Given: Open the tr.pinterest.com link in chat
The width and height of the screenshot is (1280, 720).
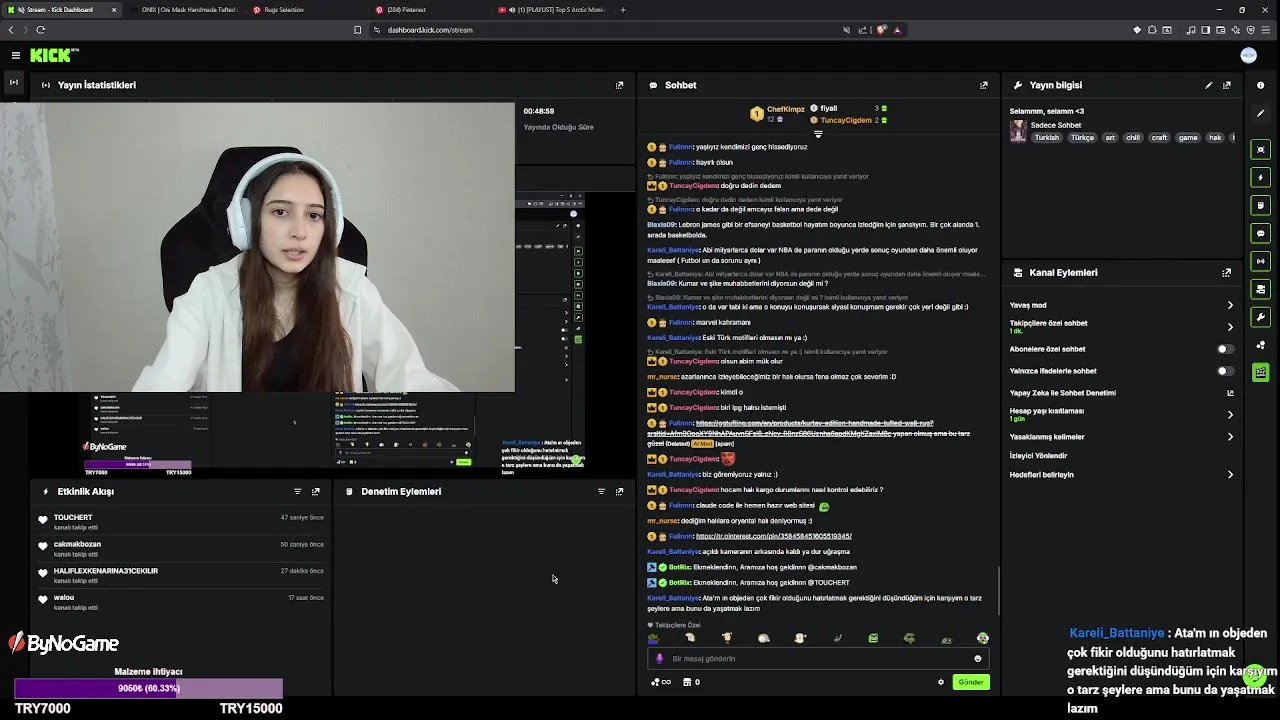Looking at the screenshot, I should (x=774, y=536).
